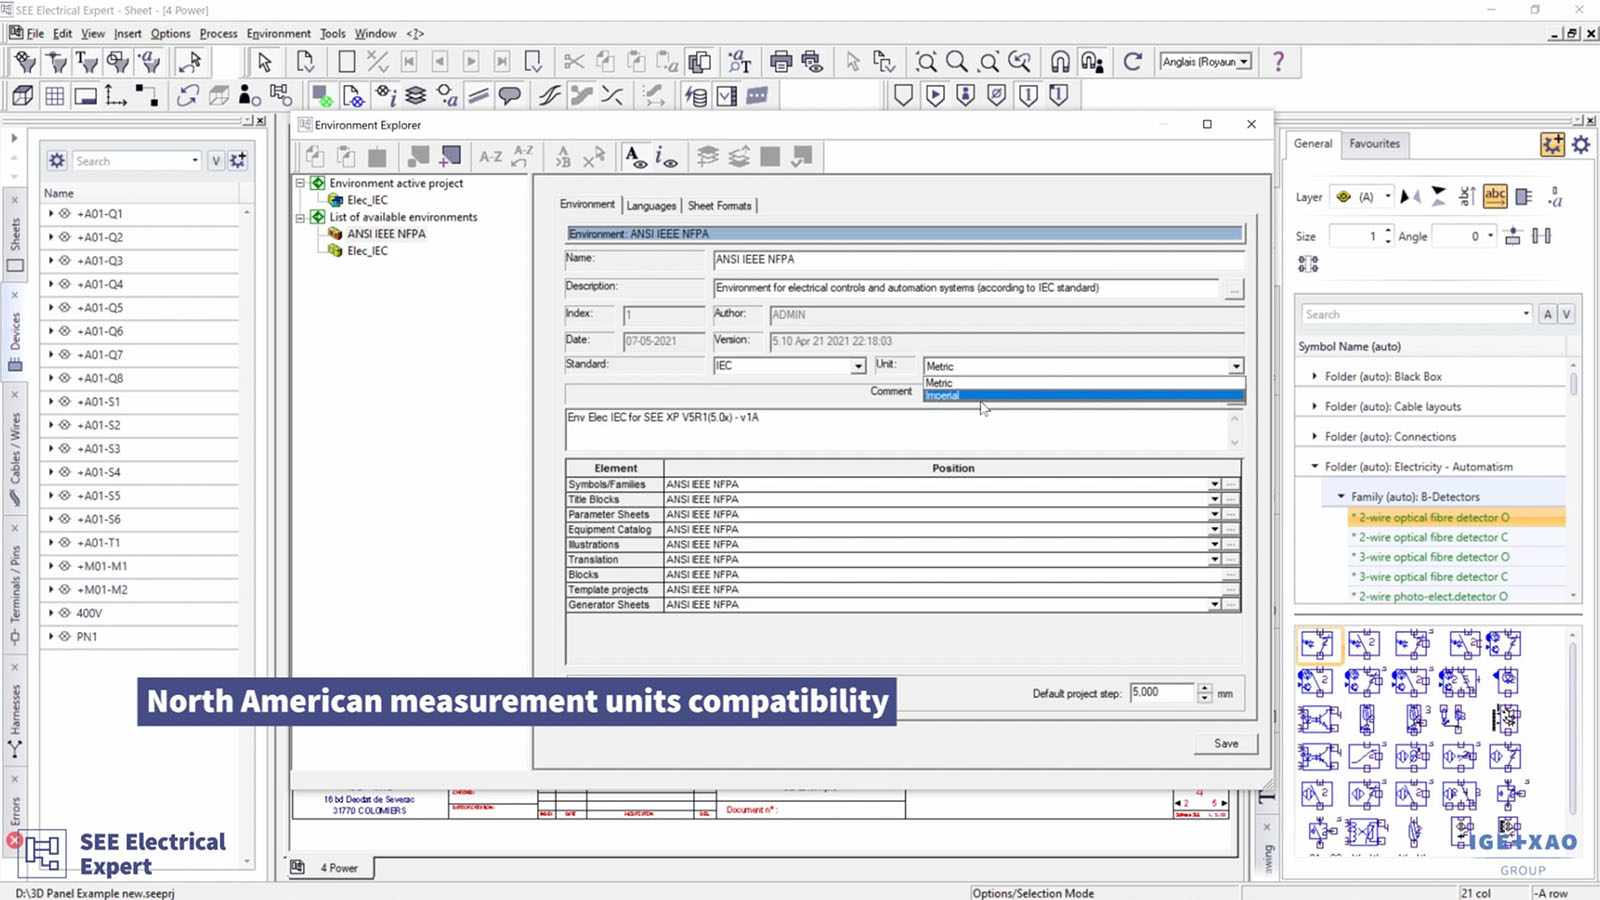Open the Process menu
This screenshot has height=900, width=1600.
click(x=218, y=33)
